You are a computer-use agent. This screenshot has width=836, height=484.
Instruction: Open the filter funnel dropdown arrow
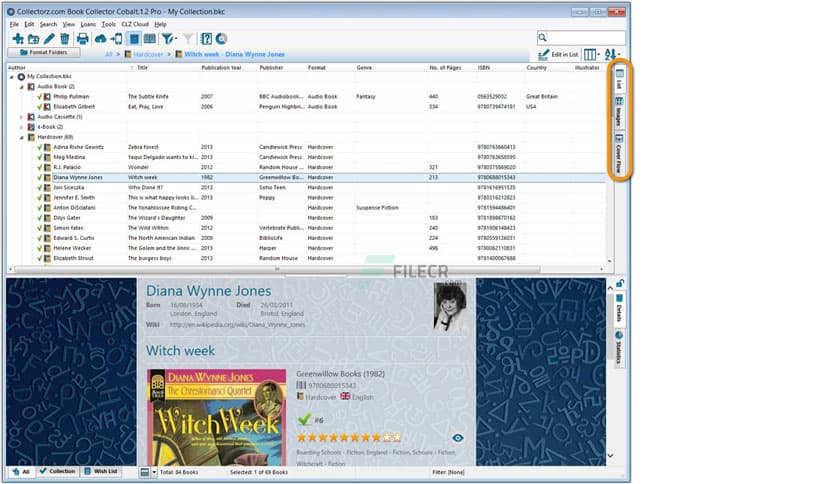point(176,39)
